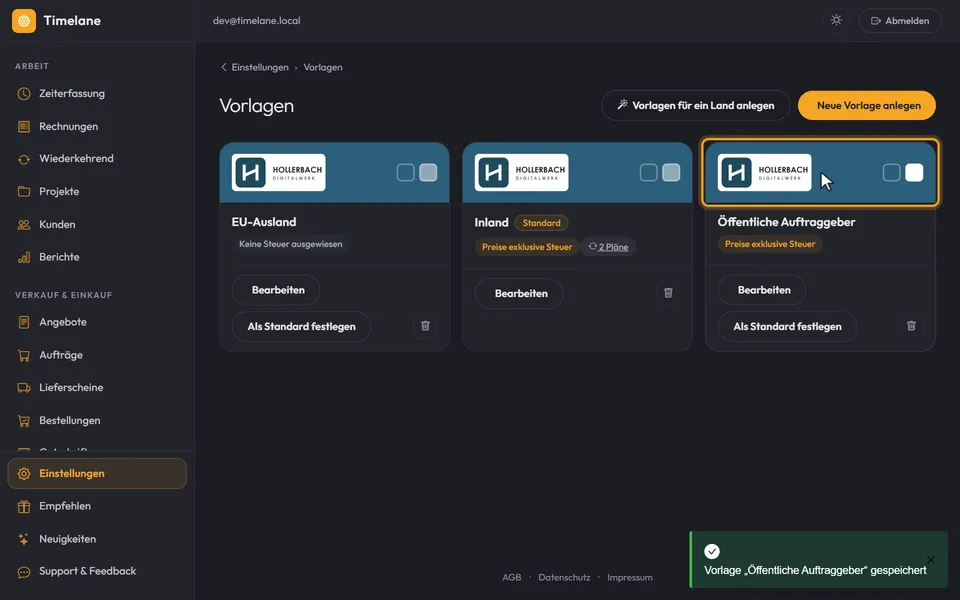The width and height of the screenshot is (960, 600).
Task: Toggle the light theme sun icon
Action: (836, 20)
